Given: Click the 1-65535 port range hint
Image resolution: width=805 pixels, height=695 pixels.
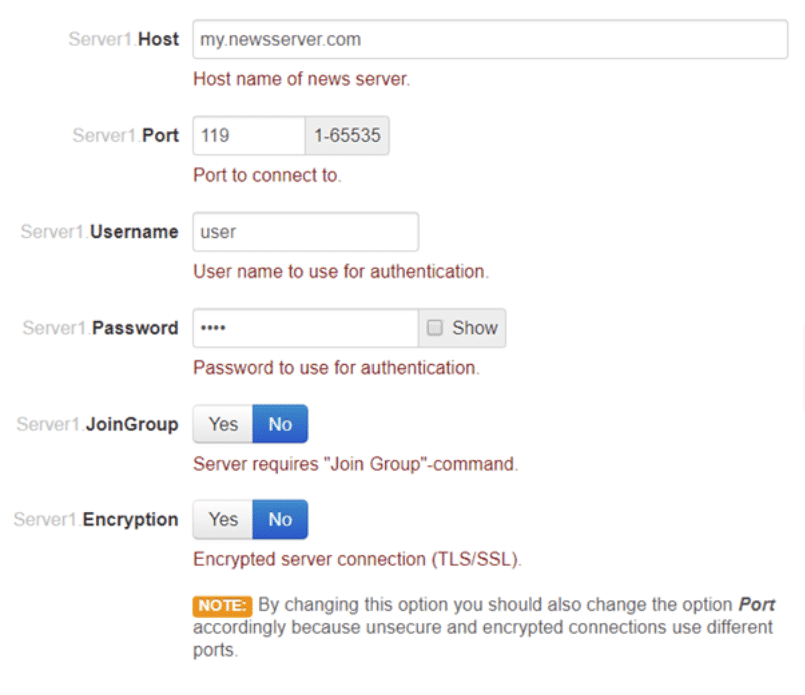Looking at the screenshot, I should (346, 135).
